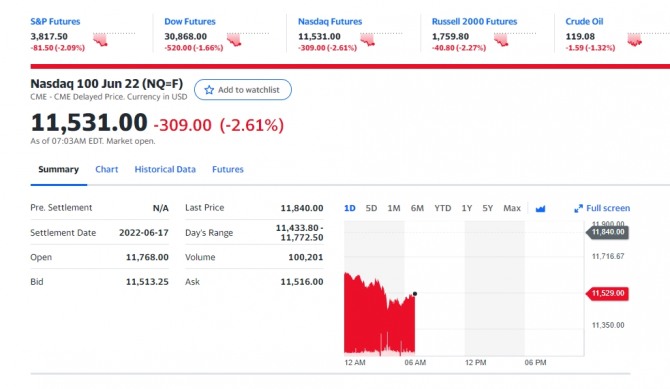Select the YTD chart range
The height and width of the screenshot is (389, 670).
pyautogui.click(x=443, y=208)
